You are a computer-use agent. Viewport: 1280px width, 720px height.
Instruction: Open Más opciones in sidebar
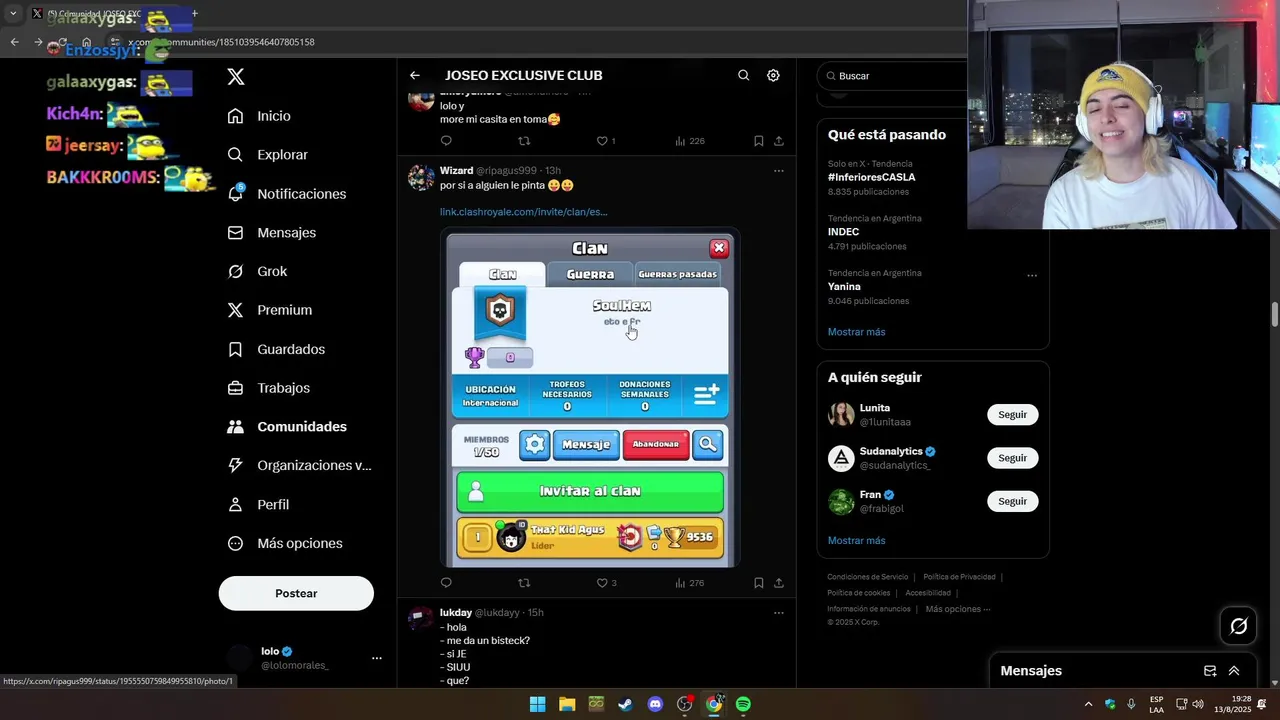click(285, 543)
